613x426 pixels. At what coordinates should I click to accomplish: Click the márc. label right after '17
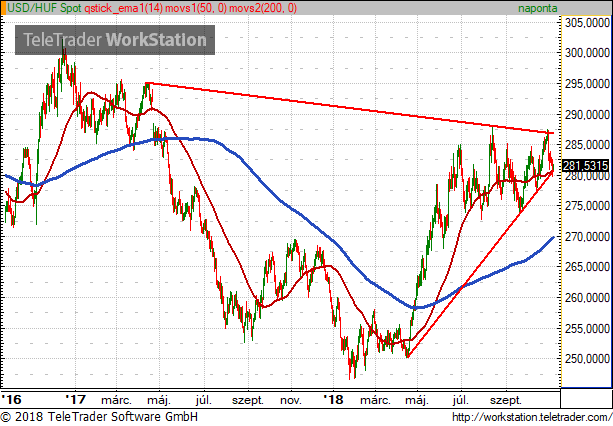pos(117,400)
